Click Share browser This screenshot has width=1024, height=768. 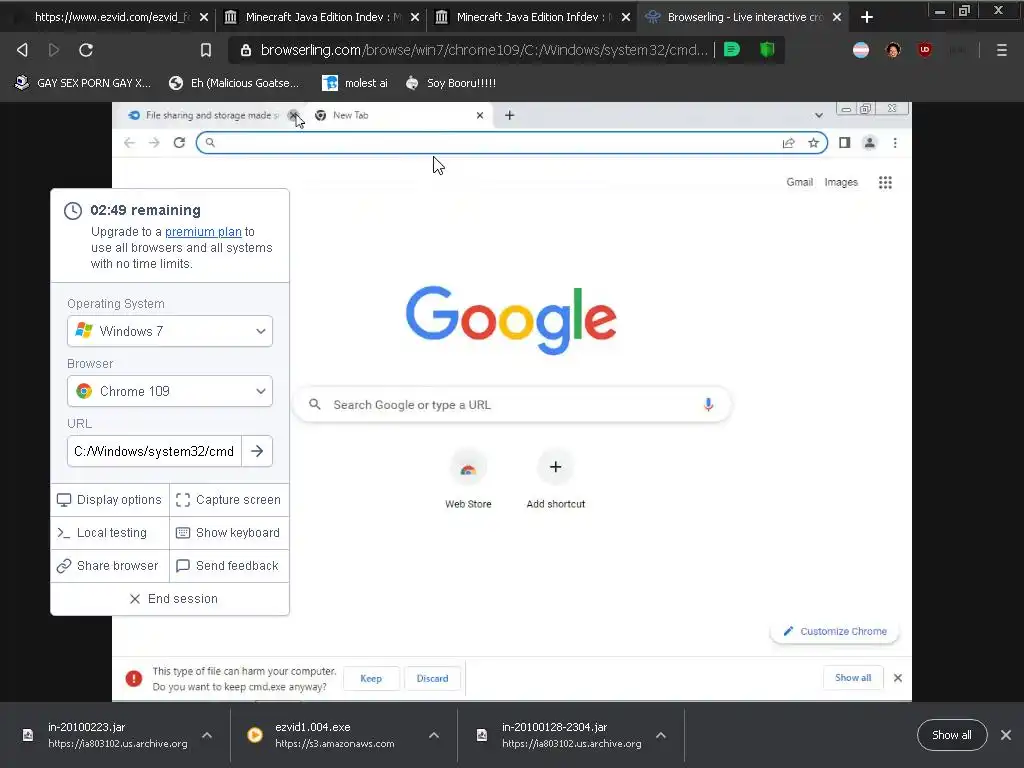click(x=110, y=566)
